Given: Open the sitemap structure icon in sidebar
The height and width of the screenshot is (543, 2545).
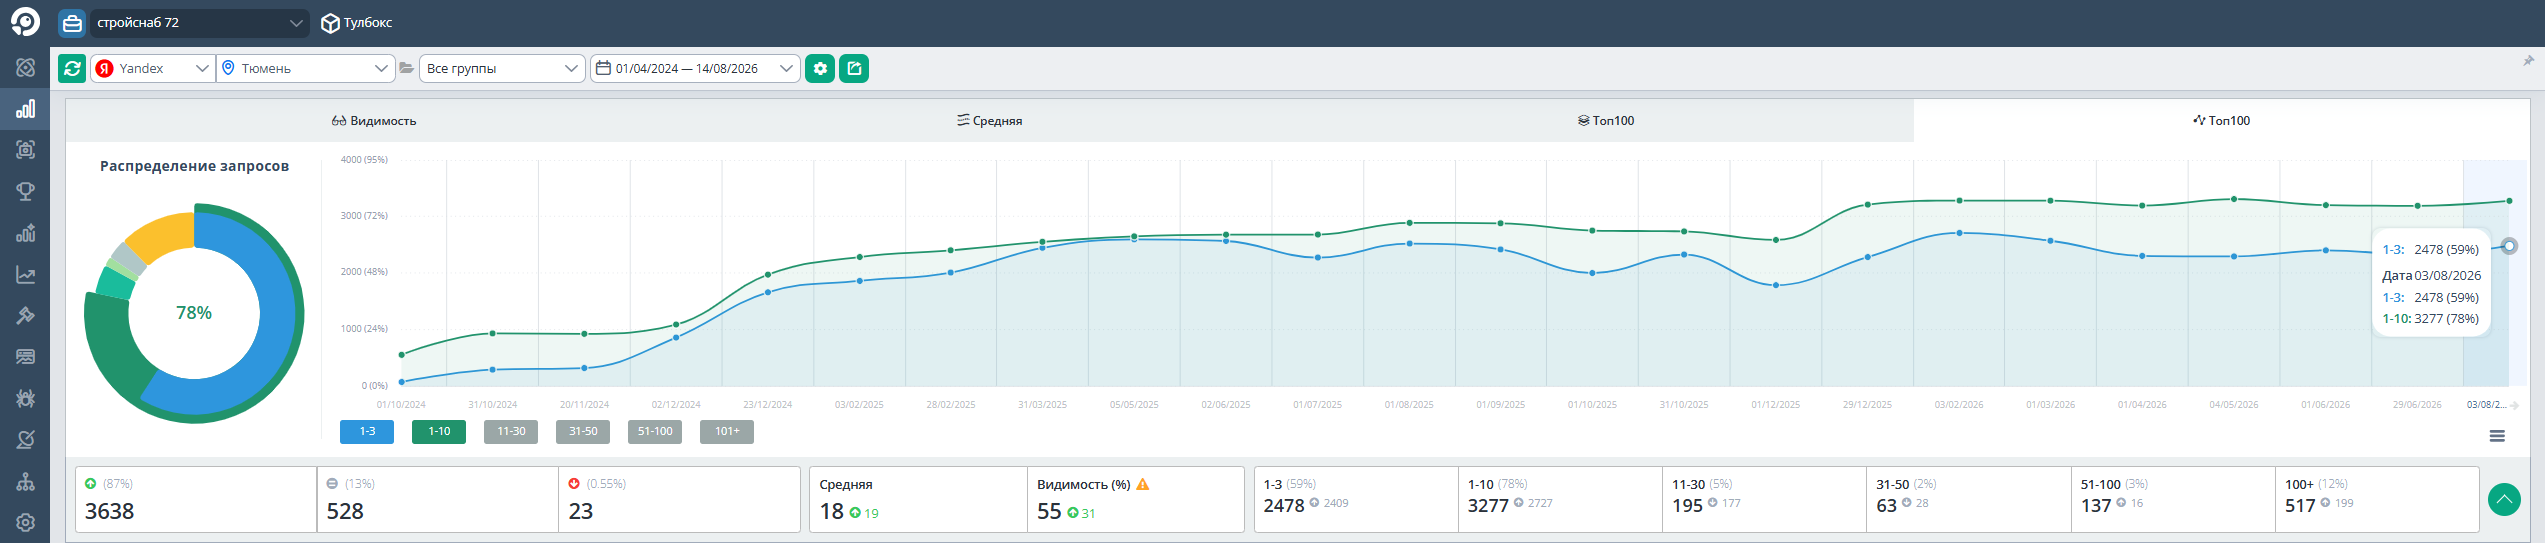Looking at the screenshot, I should (26, 481).
